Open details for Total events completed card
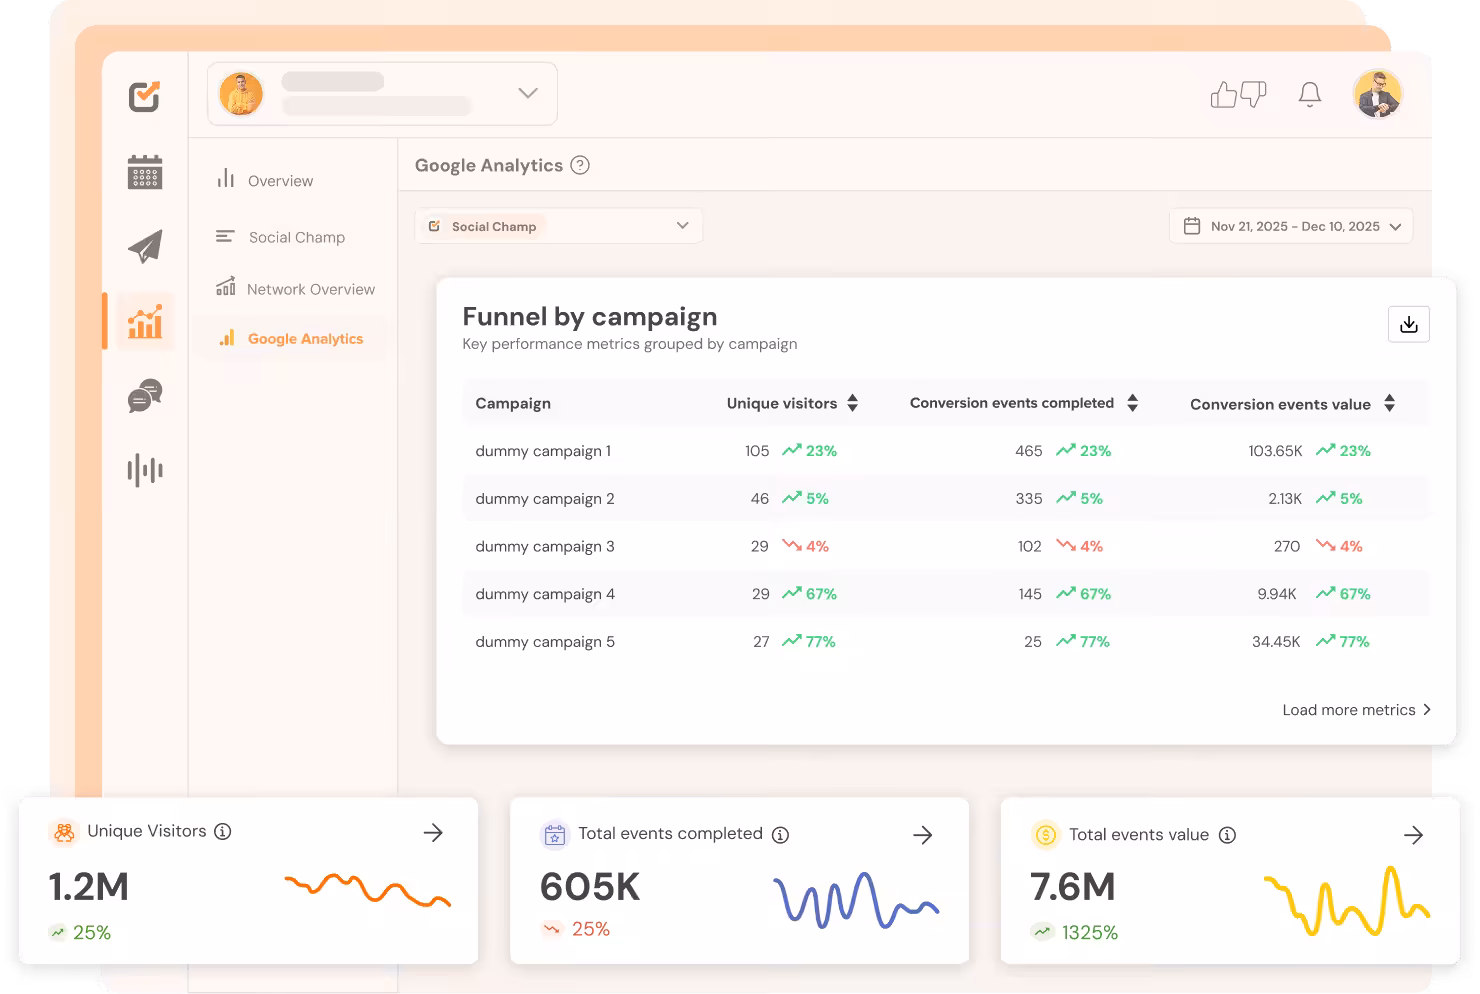This screenshot has width=1480, height=994. [923, 835]
